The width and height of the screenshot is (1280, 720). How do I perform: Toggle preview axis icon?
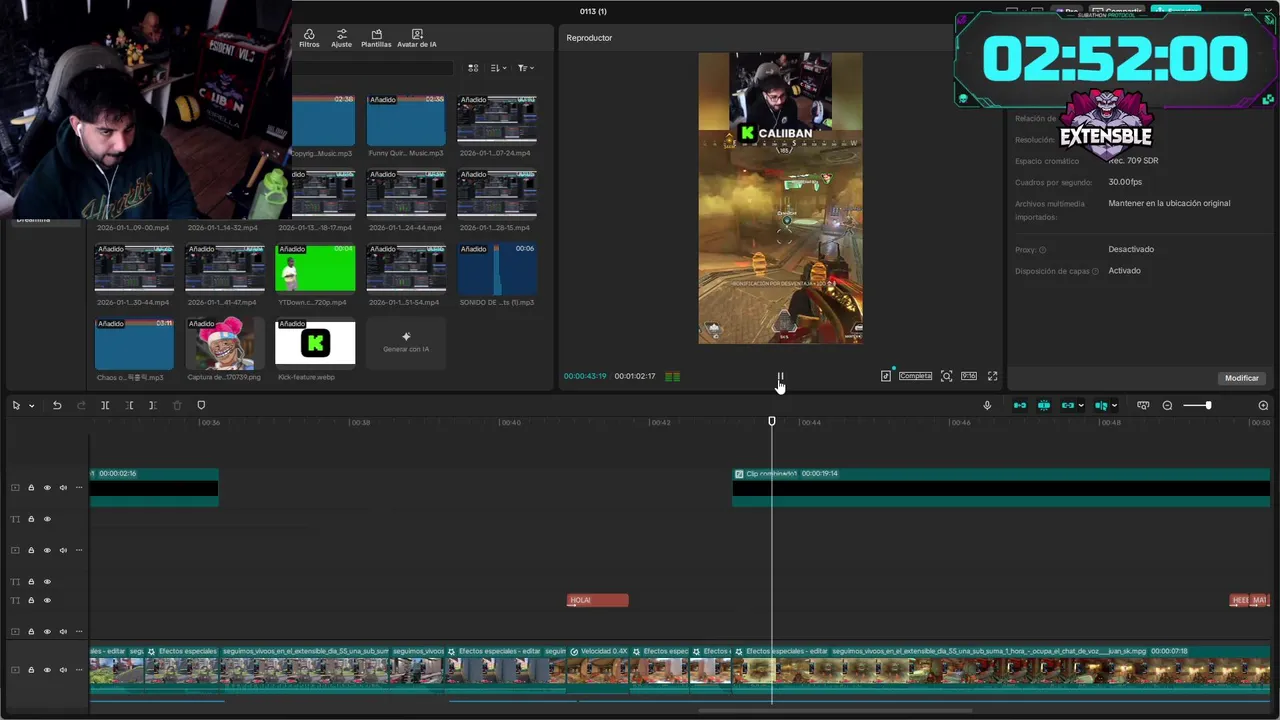point(1101,405)
